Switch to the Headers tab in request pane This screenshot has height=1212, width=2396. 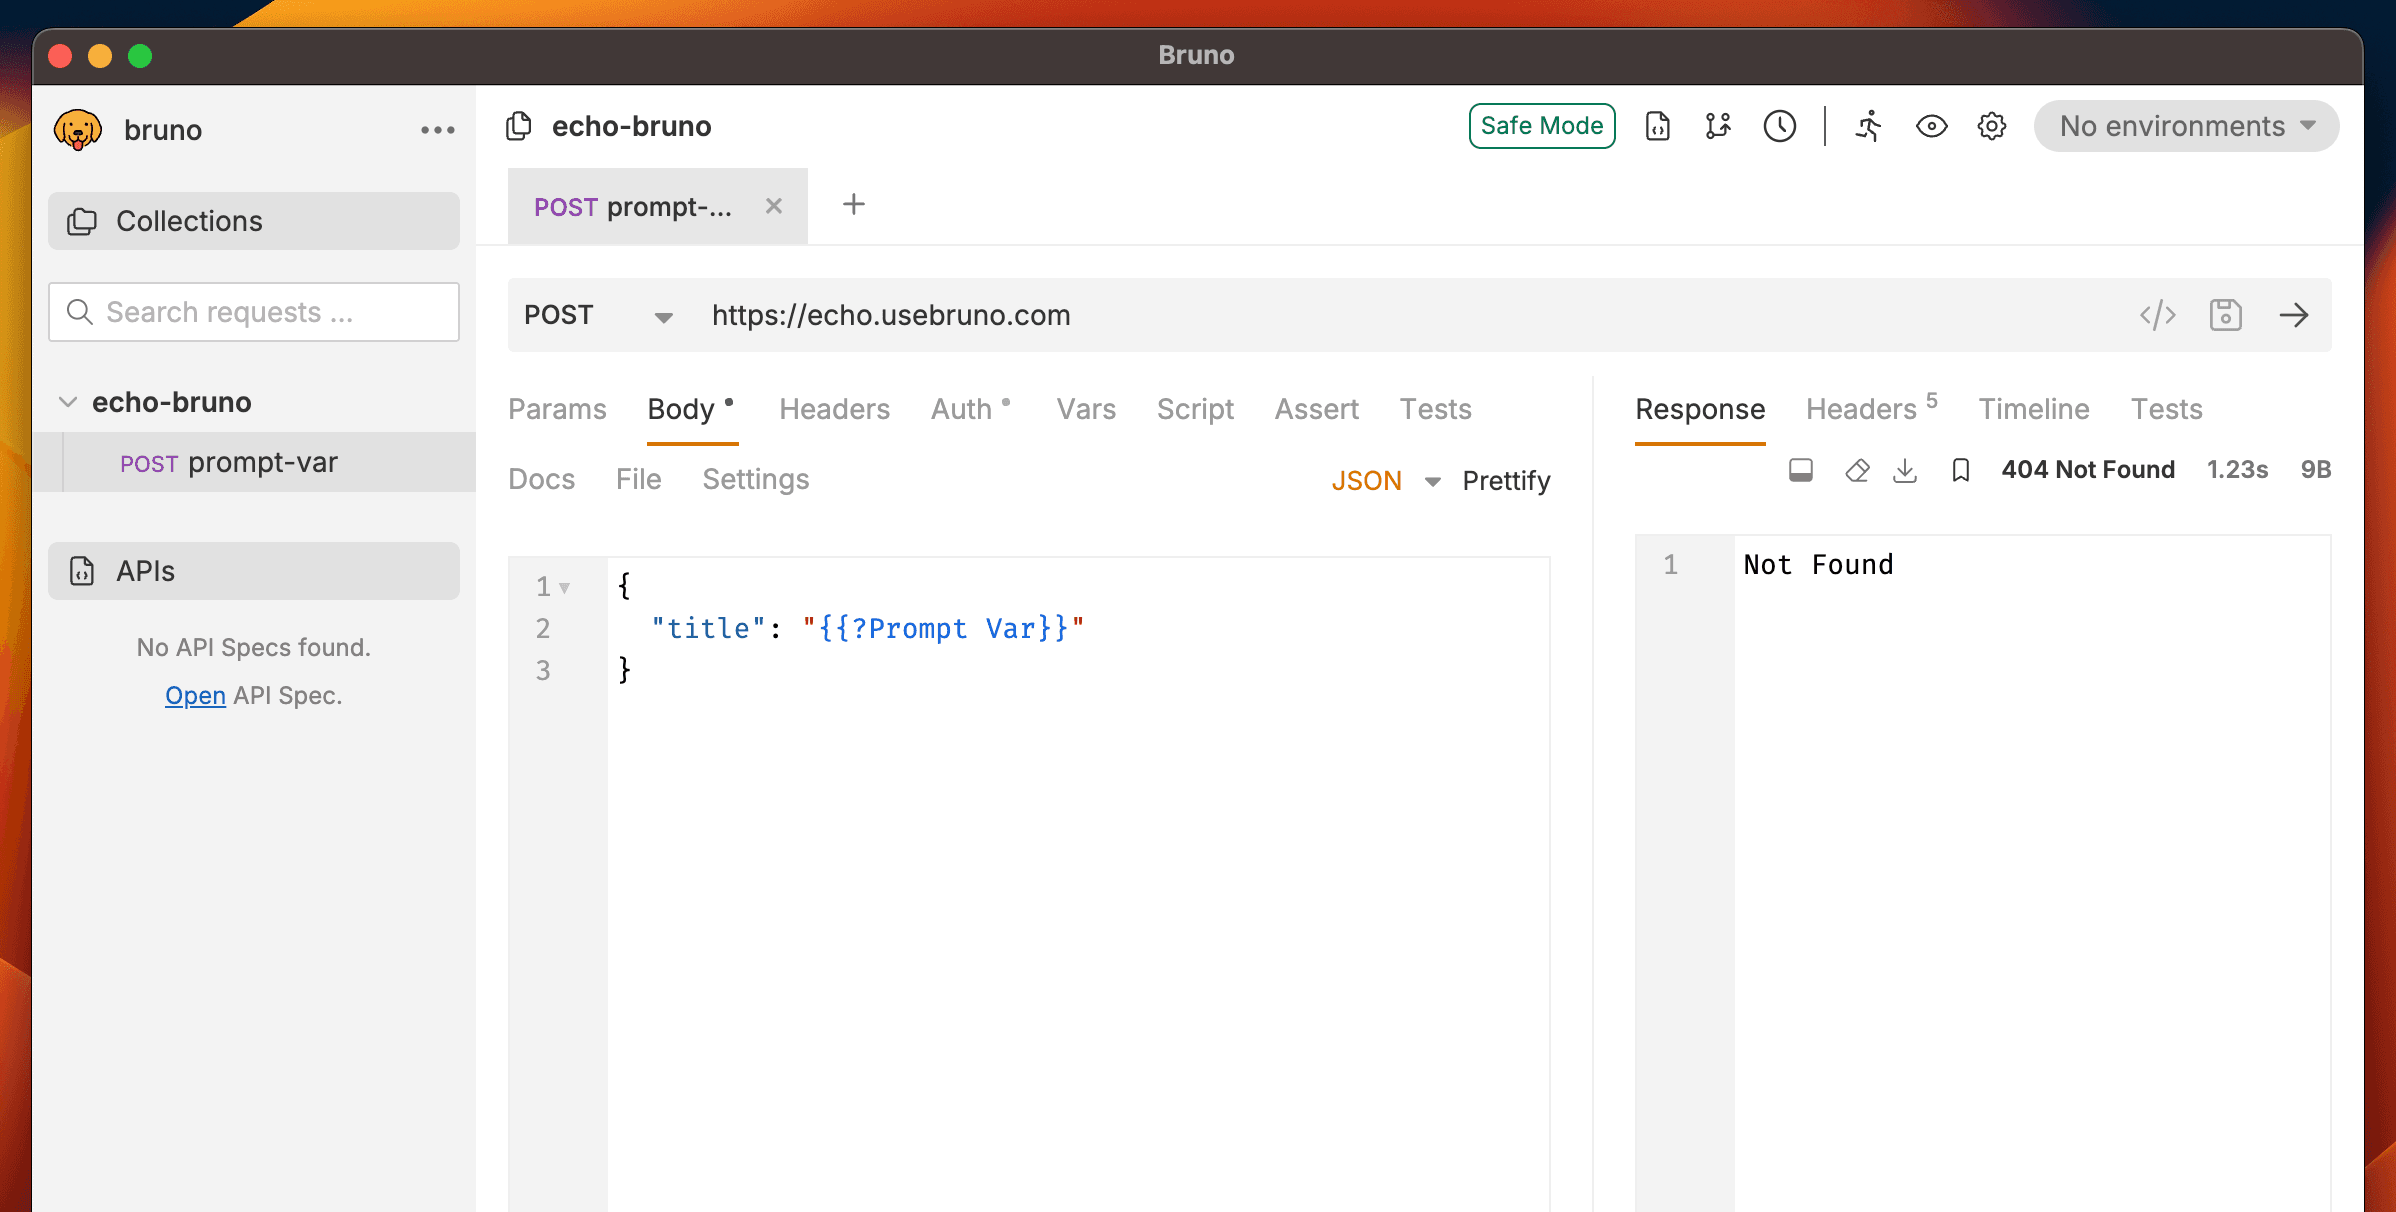point(834,409)
